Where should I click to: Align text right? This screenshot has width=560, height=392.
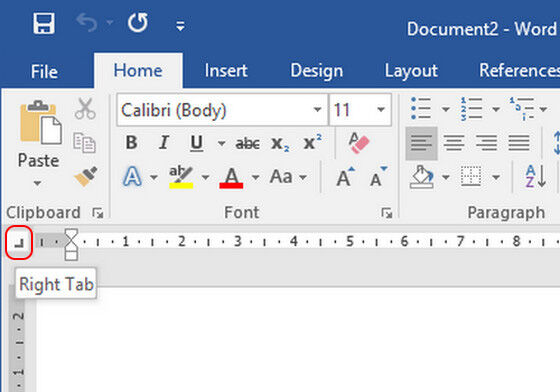pos(486,143)
